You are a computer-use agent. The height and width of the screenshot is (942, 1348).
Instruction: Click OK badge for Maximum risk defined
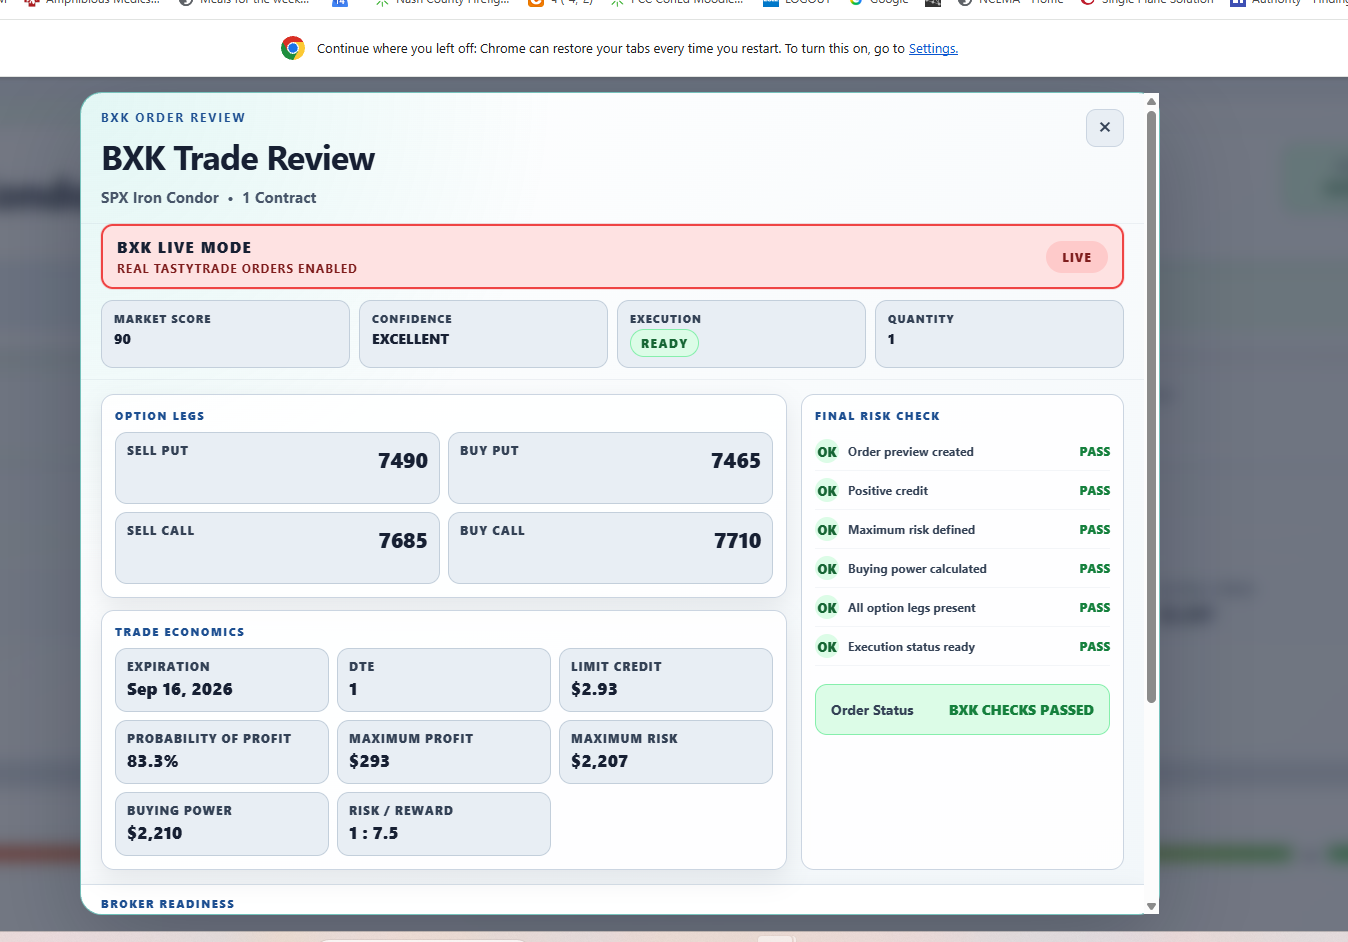827,530
